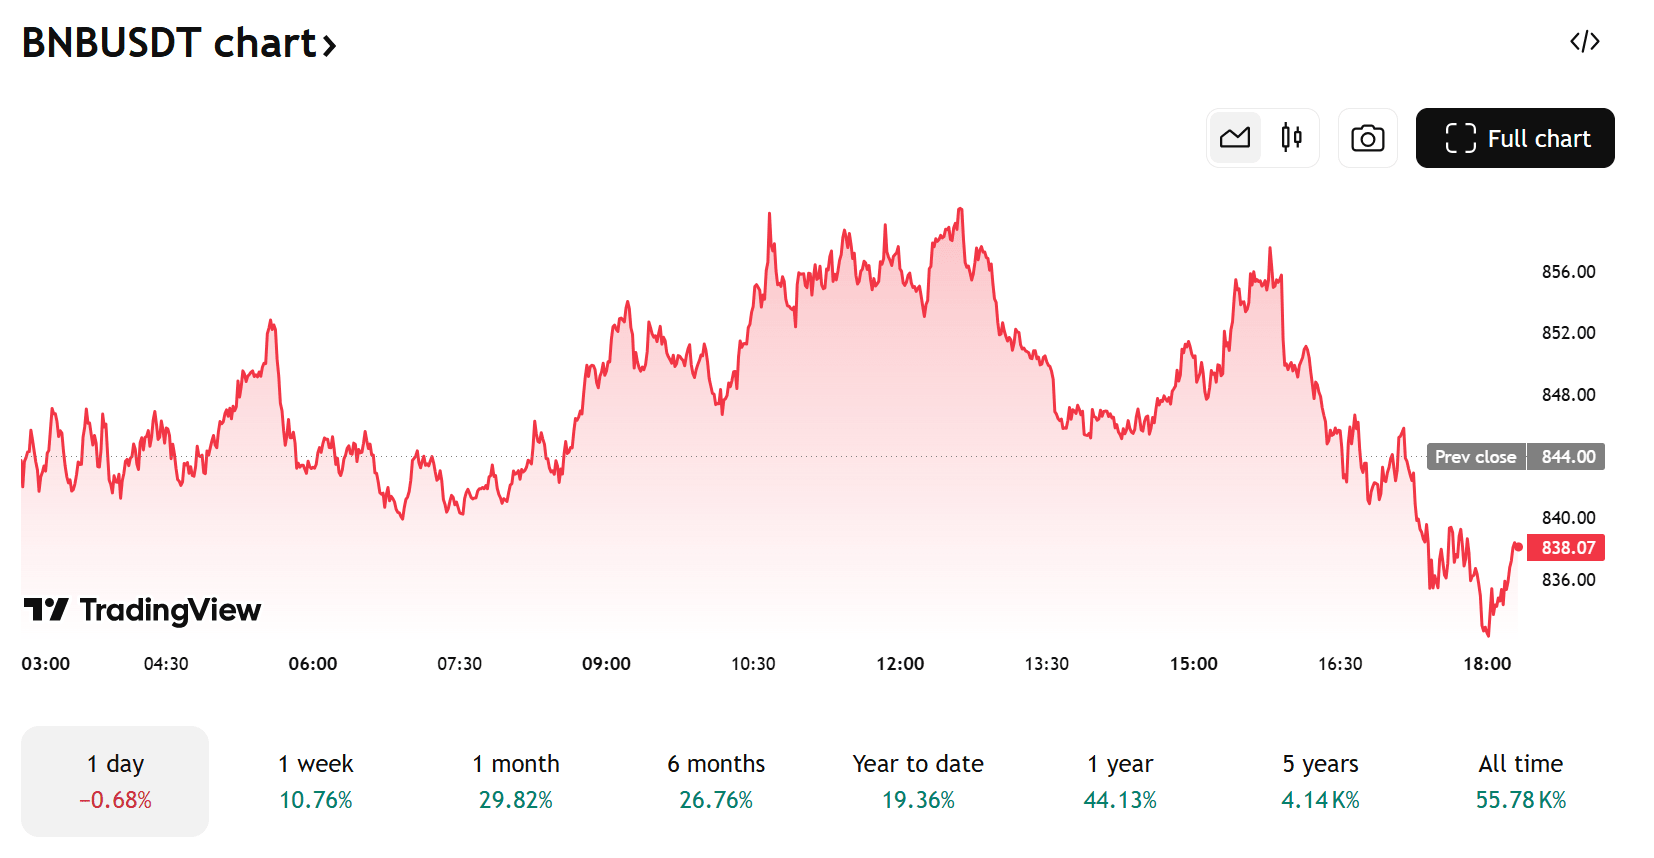Select the 1 day range tab
The image size is (1654, 858).
115,781
